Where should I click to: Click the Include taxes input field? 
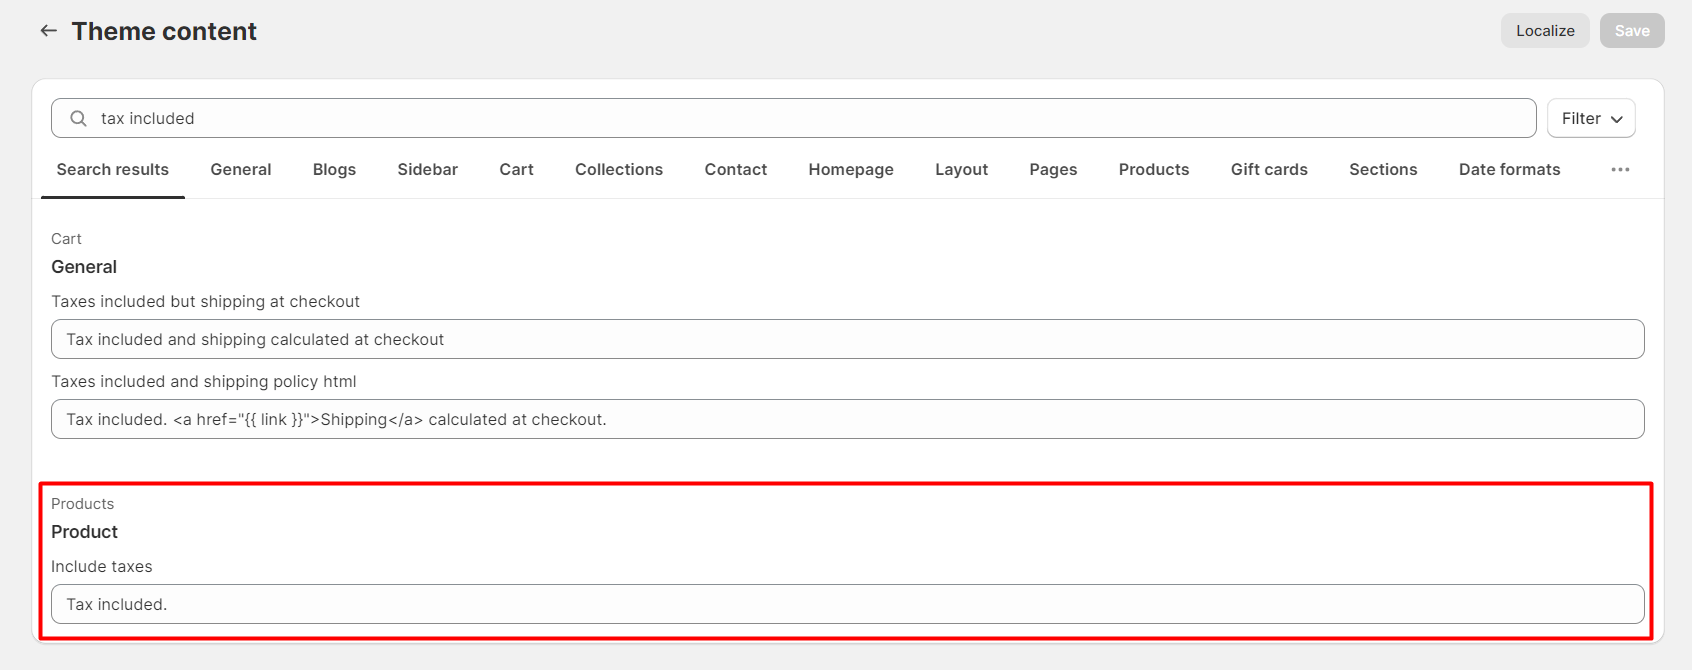pos(847,605)
